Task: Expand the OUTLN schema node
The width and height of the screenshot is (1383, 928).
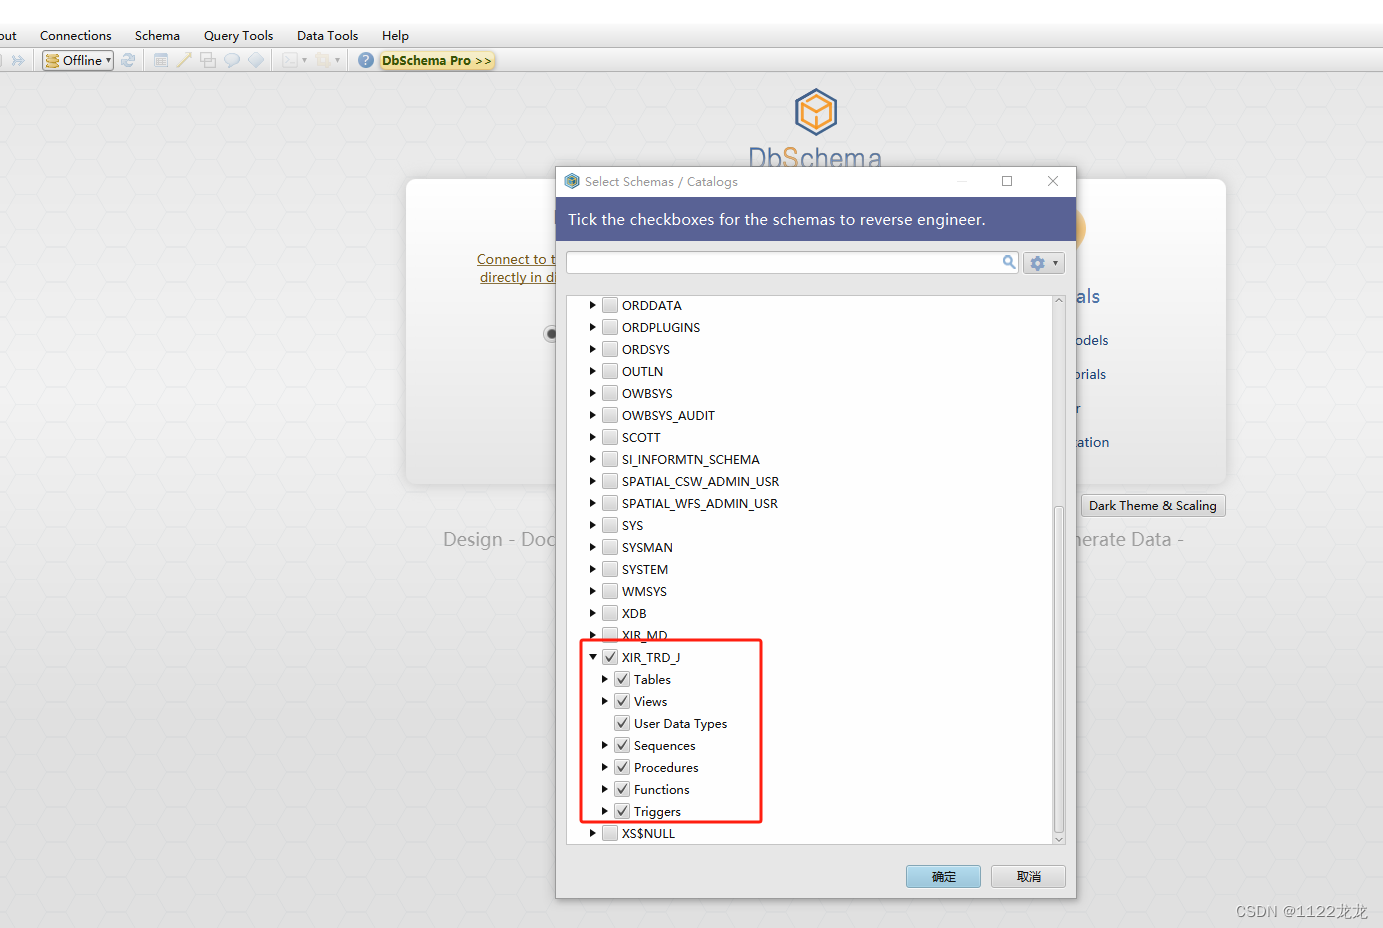Action: click(593, 371)
